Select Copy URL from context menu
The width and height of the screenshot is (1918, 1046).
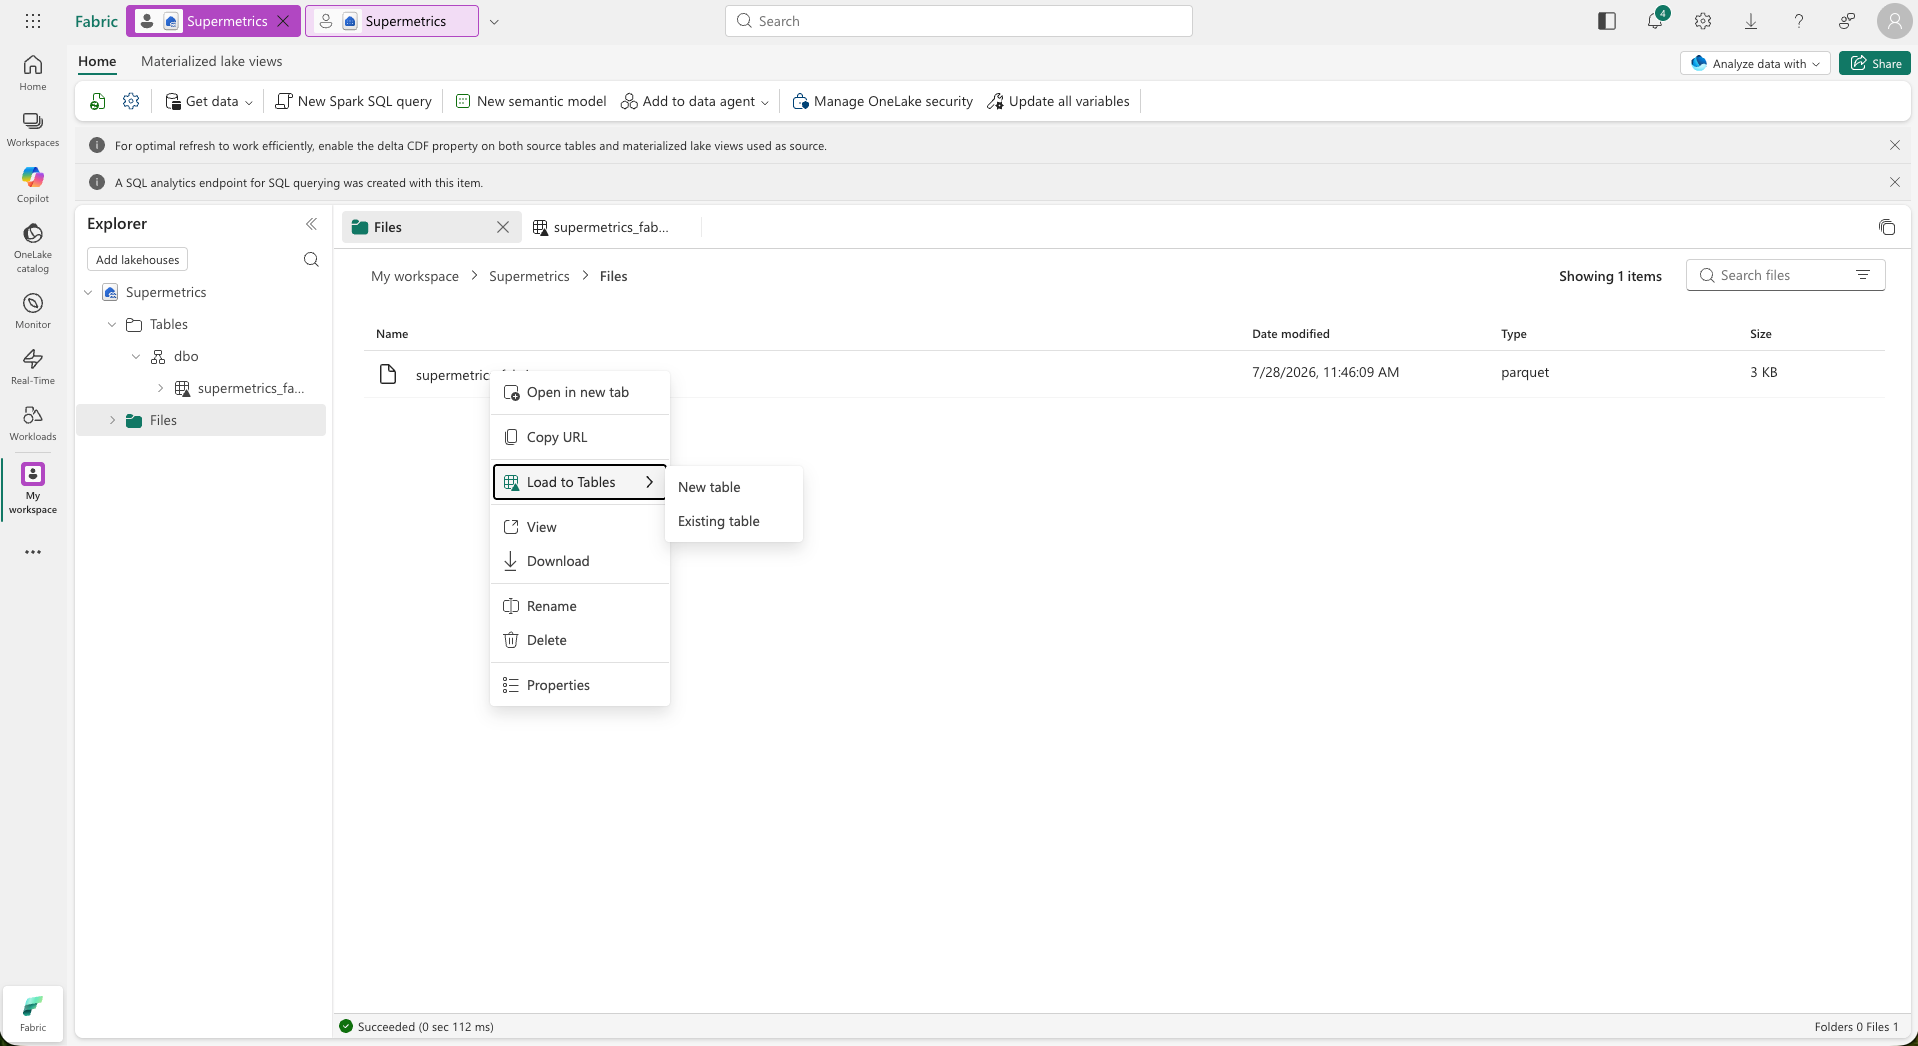[x=580, y=437]
